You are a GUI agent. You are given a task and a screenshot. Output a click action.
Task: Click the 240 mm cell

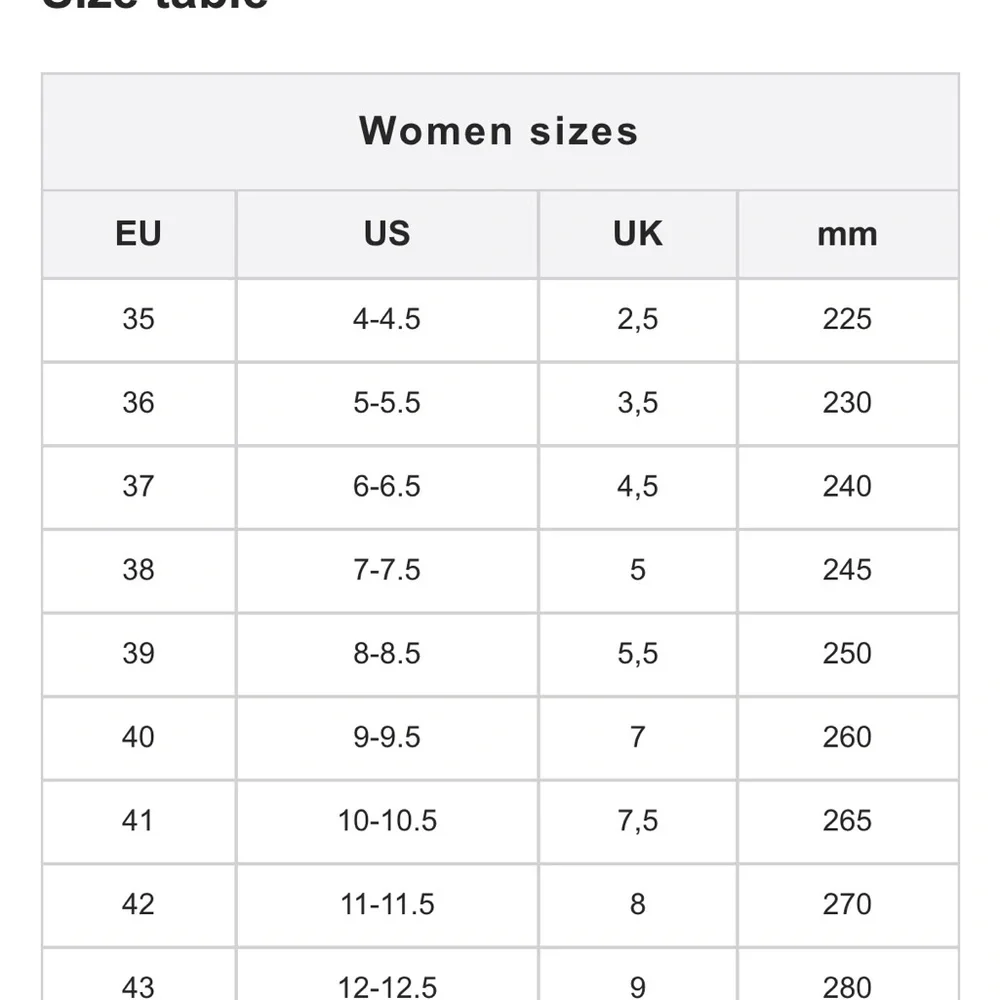[x=847, y=486]
